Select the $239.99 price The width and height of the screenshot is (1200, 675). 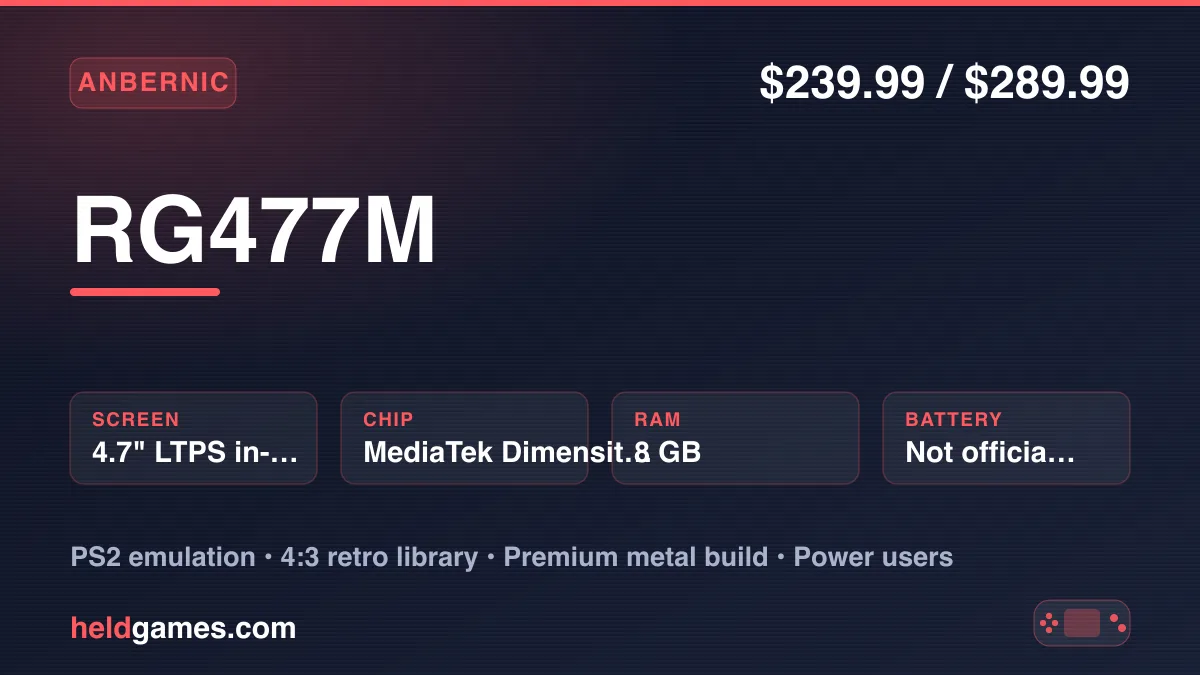[841, 83]
